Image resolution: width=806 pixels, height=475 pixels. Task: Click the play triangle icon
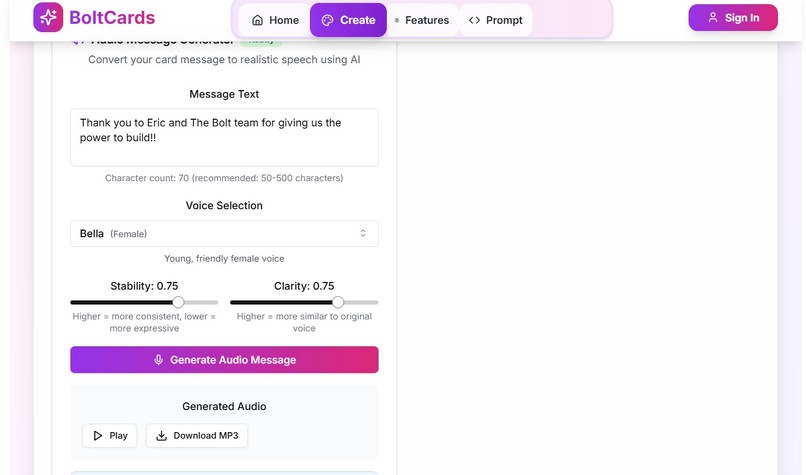click(x=98, y=435)
